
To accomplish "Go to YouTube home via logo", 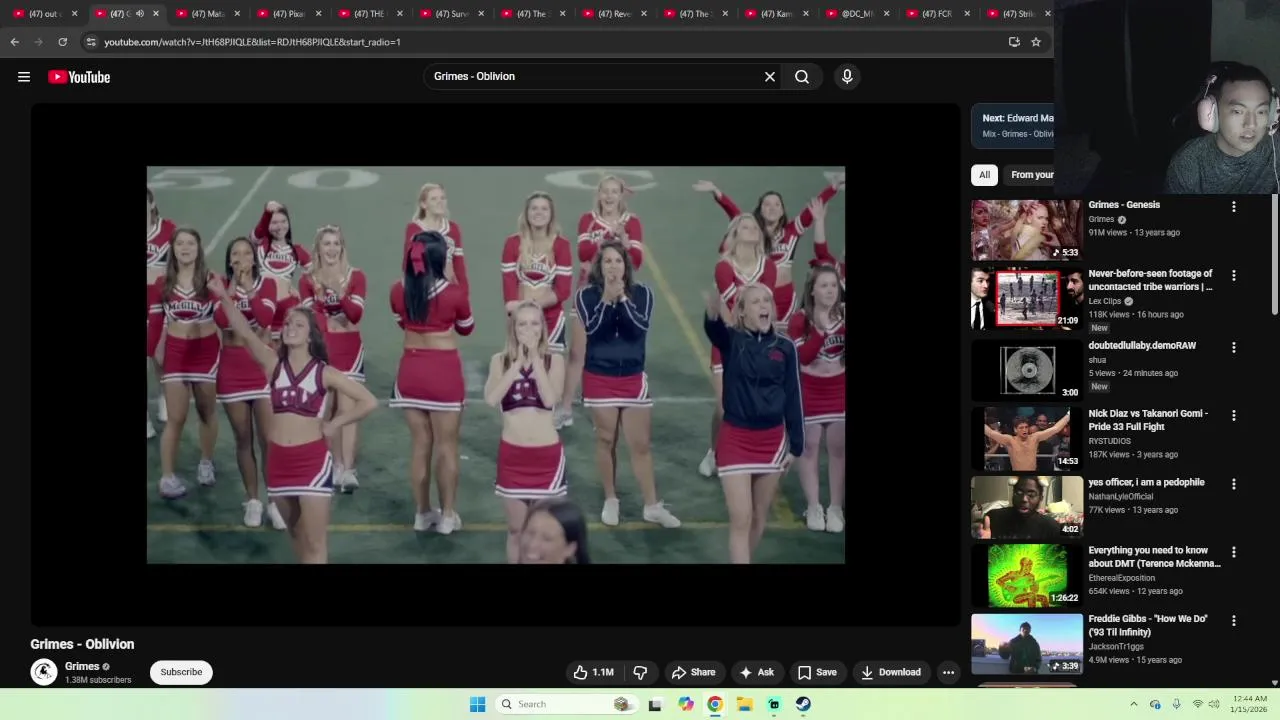I will pyautogui.click(x=79, y=77).
